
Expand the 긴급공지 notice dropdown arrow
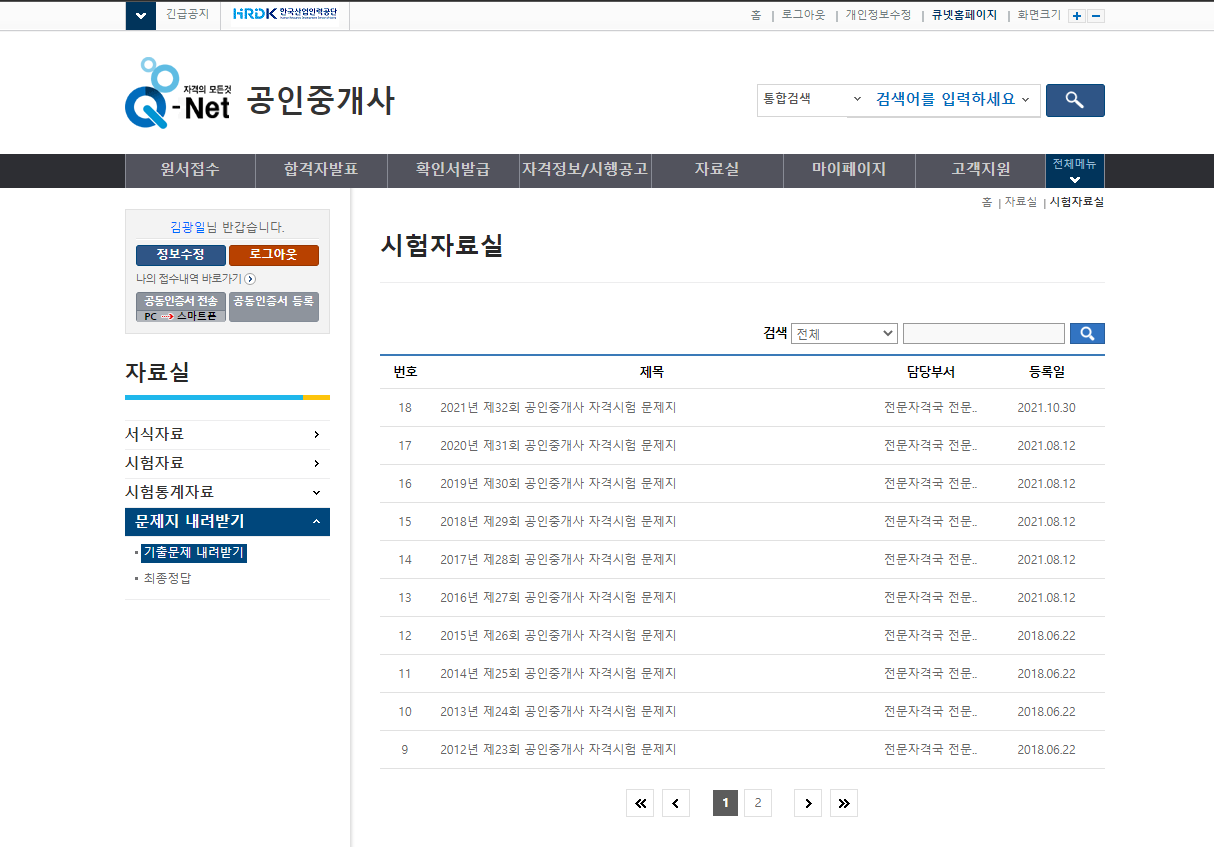click(140, 15)
